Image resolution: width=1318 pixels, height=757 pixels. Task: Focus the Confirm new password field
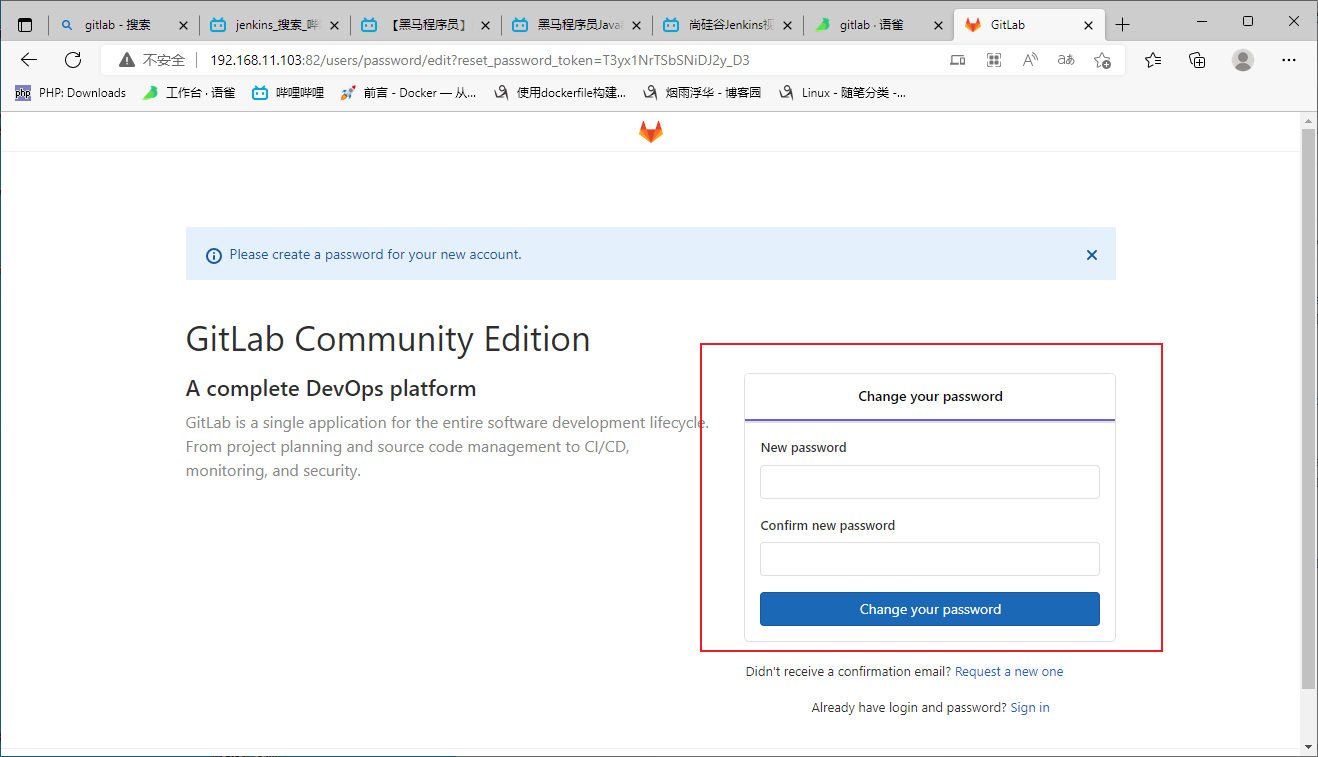click(x=930, y=559)
